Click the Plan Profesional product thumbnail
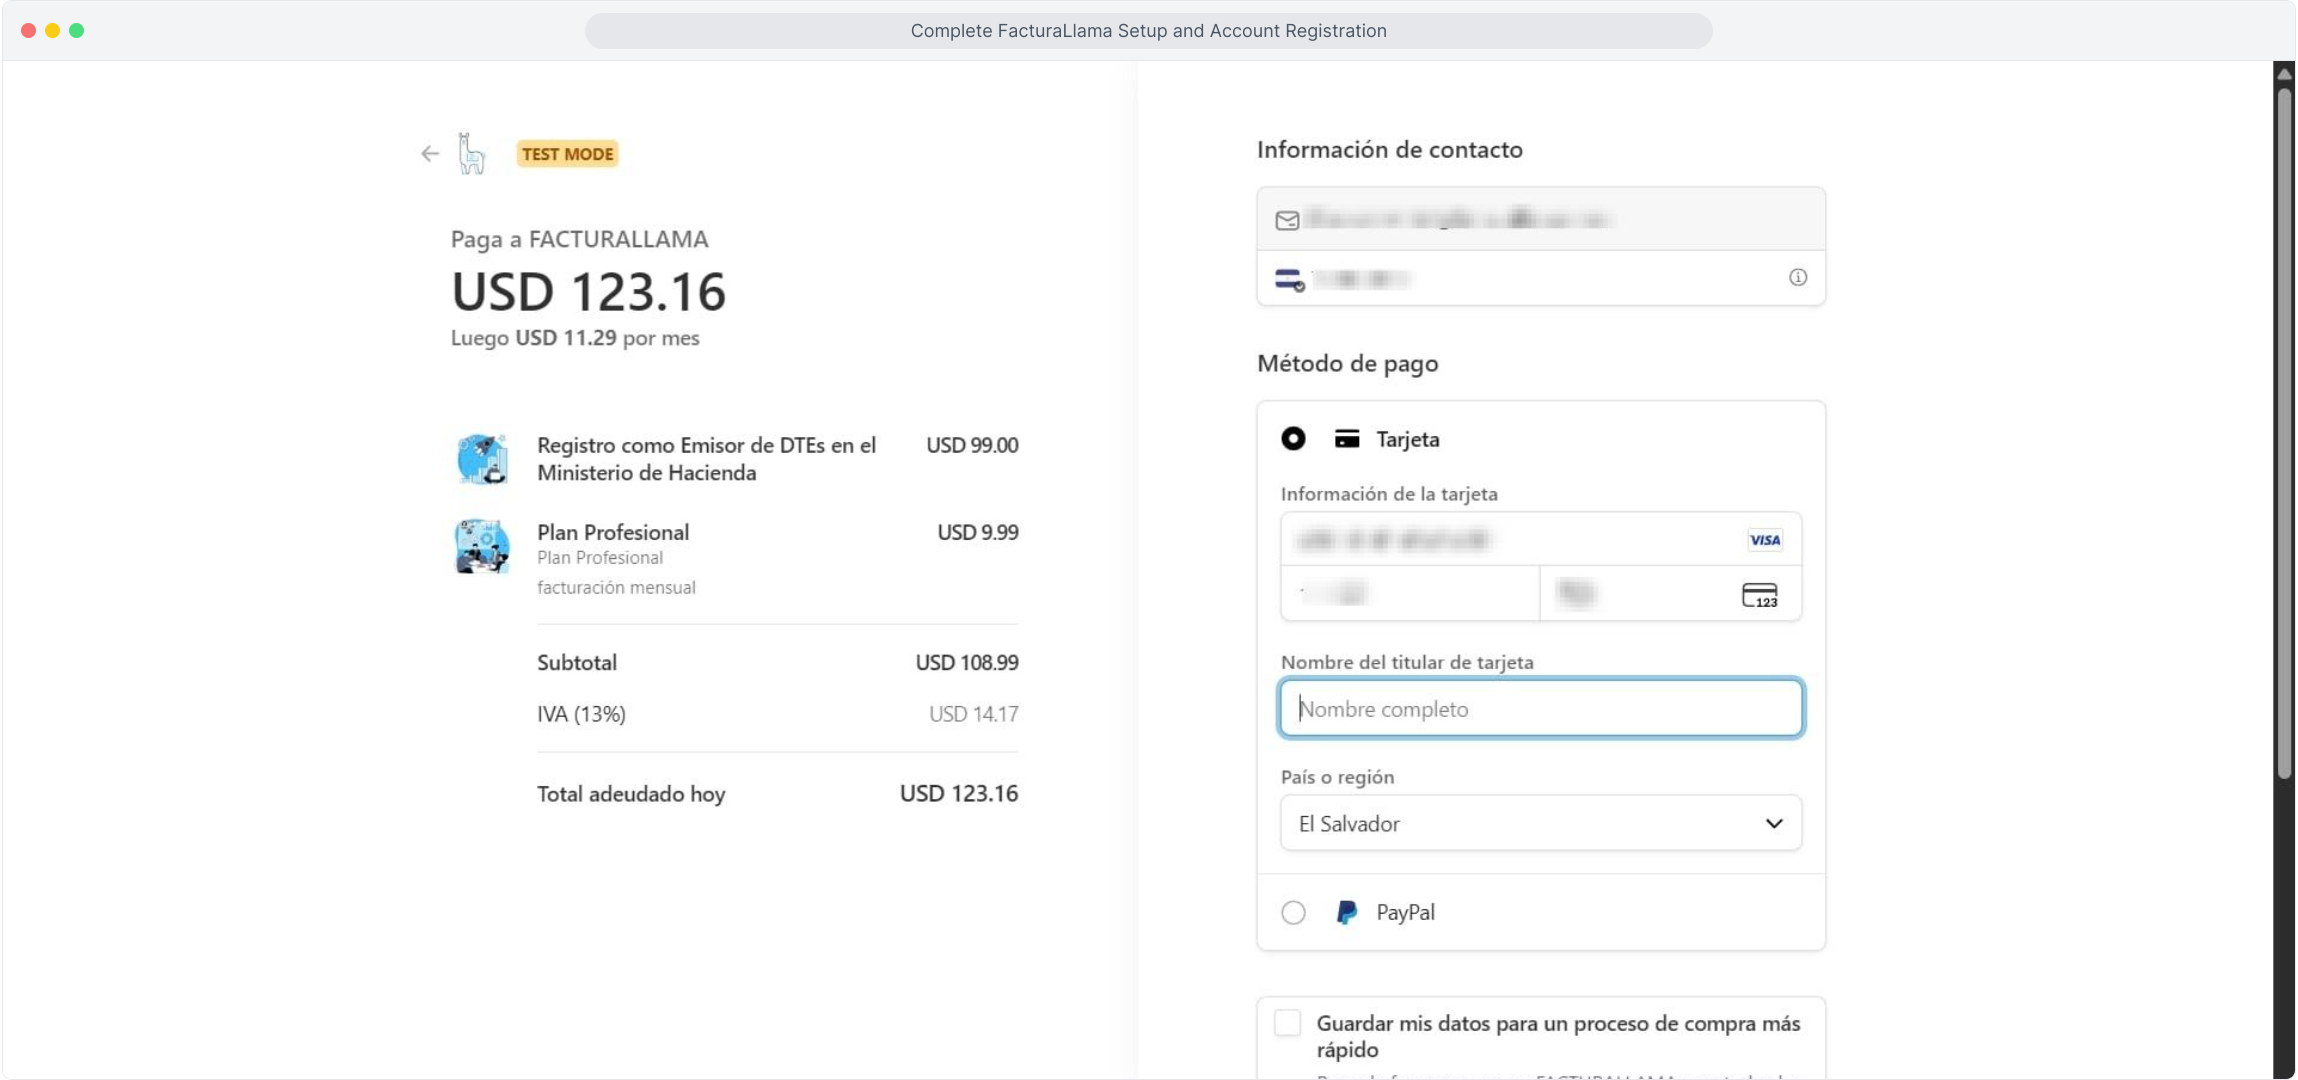The height and width of the screenshot is (1080, 2298). click(483, 546)
